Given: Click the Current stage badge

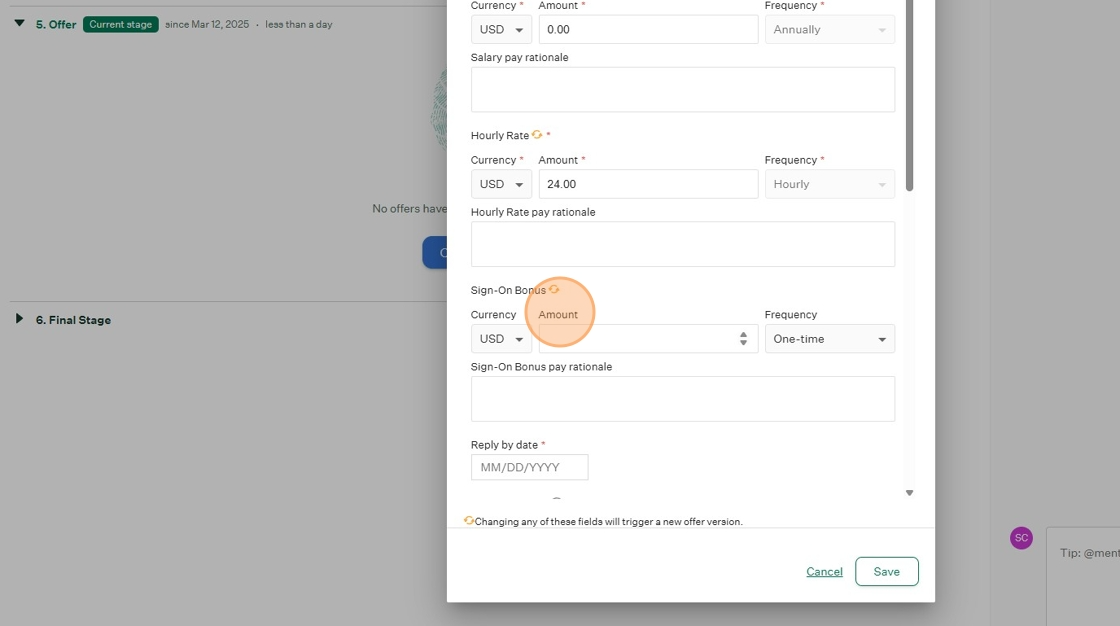Looking at the screenshot, I should point(121,24).
